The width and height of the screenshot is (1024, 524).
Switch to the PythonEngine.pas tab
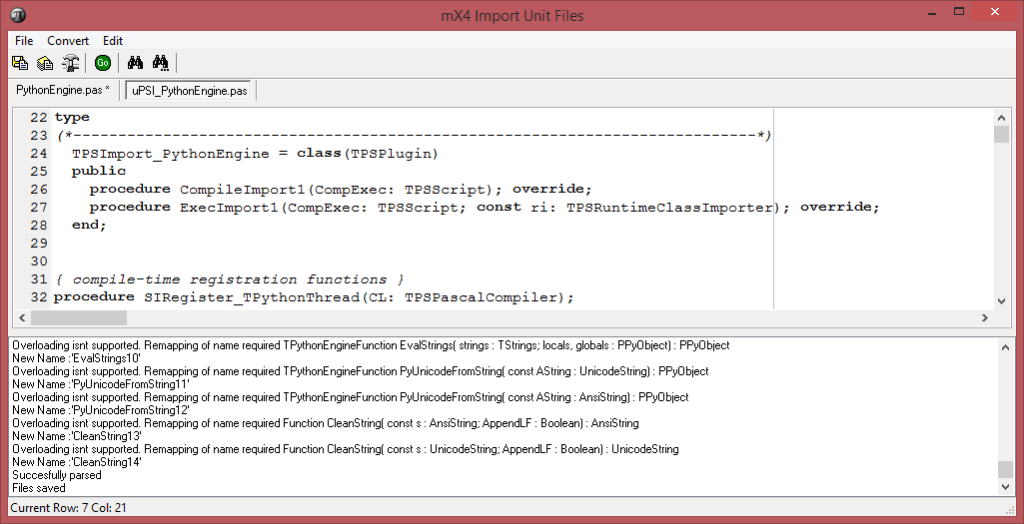[x=63, y=90]
